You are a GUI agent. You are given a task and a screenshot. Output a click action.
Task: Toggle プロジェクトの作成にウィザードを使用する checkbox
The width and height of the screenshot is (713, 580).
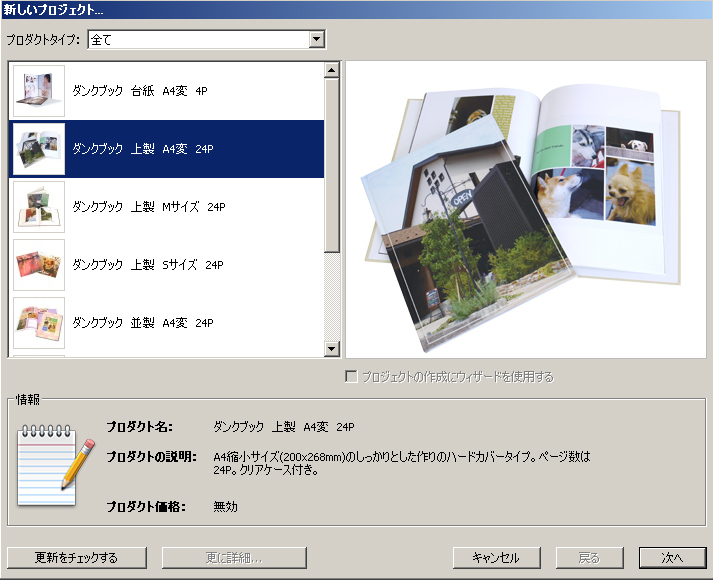coord(351,376)
